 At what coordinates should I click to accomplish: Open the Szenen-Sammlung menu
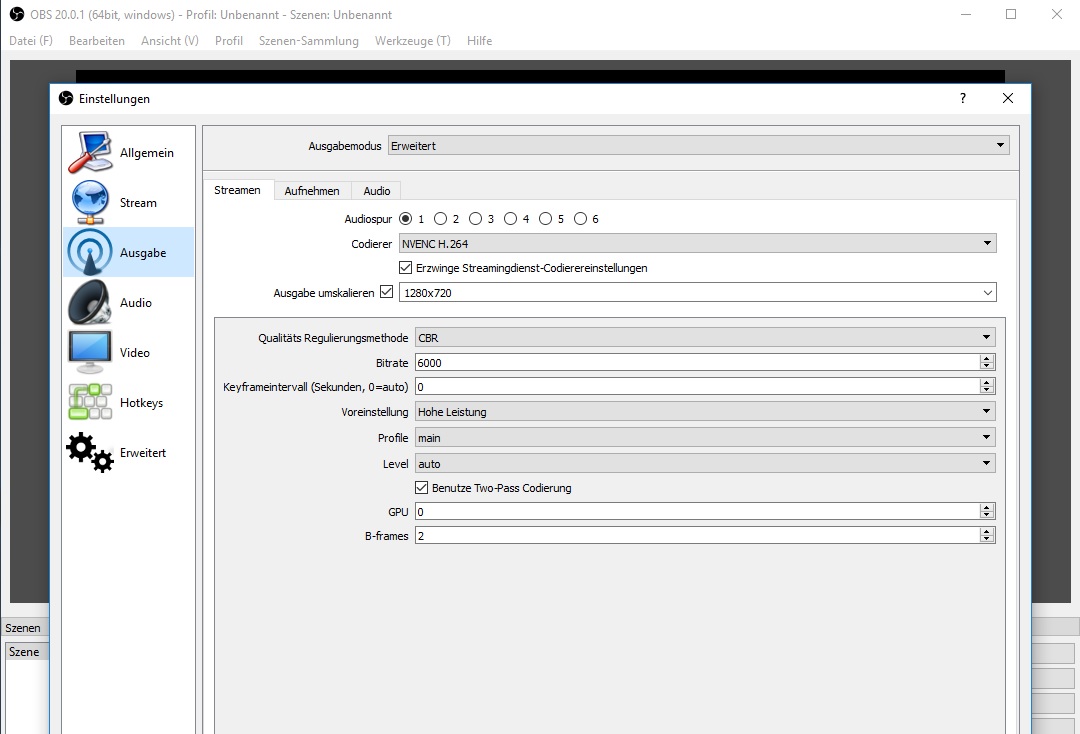(308, 41)
